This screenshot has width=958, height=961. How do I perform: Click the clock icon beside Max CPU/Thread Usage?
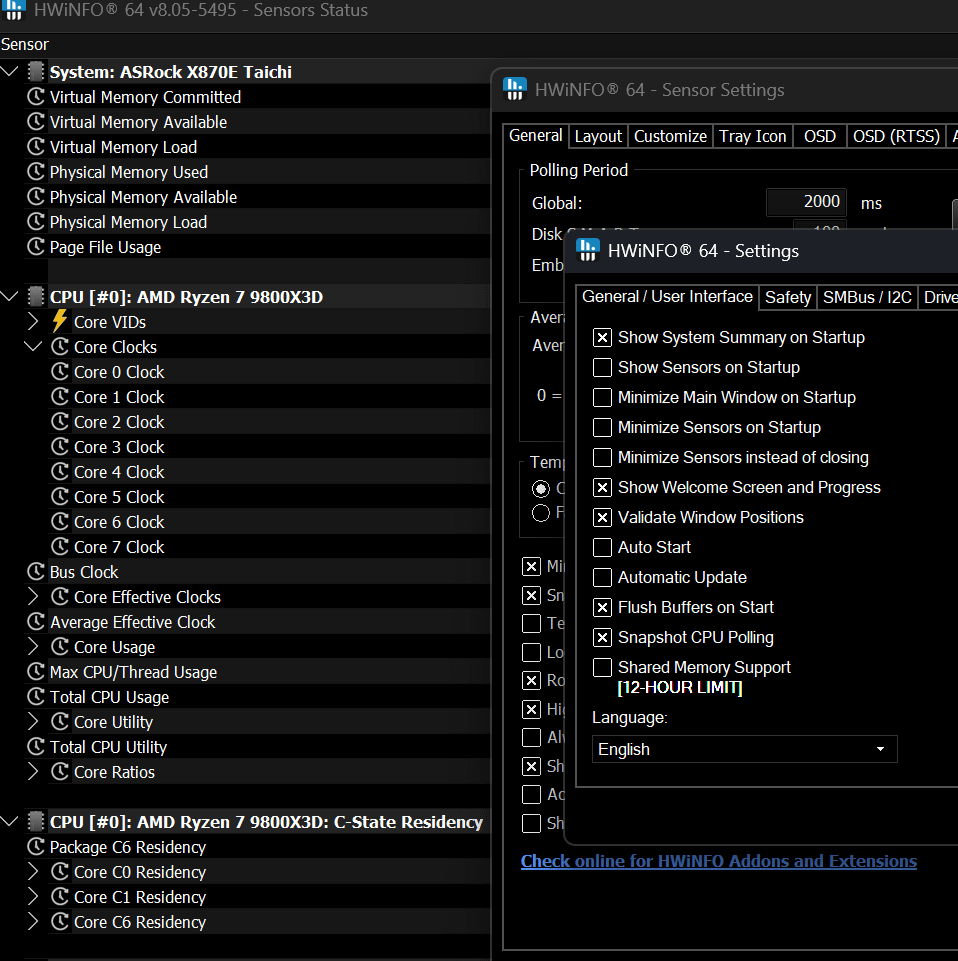click(36, 672)
